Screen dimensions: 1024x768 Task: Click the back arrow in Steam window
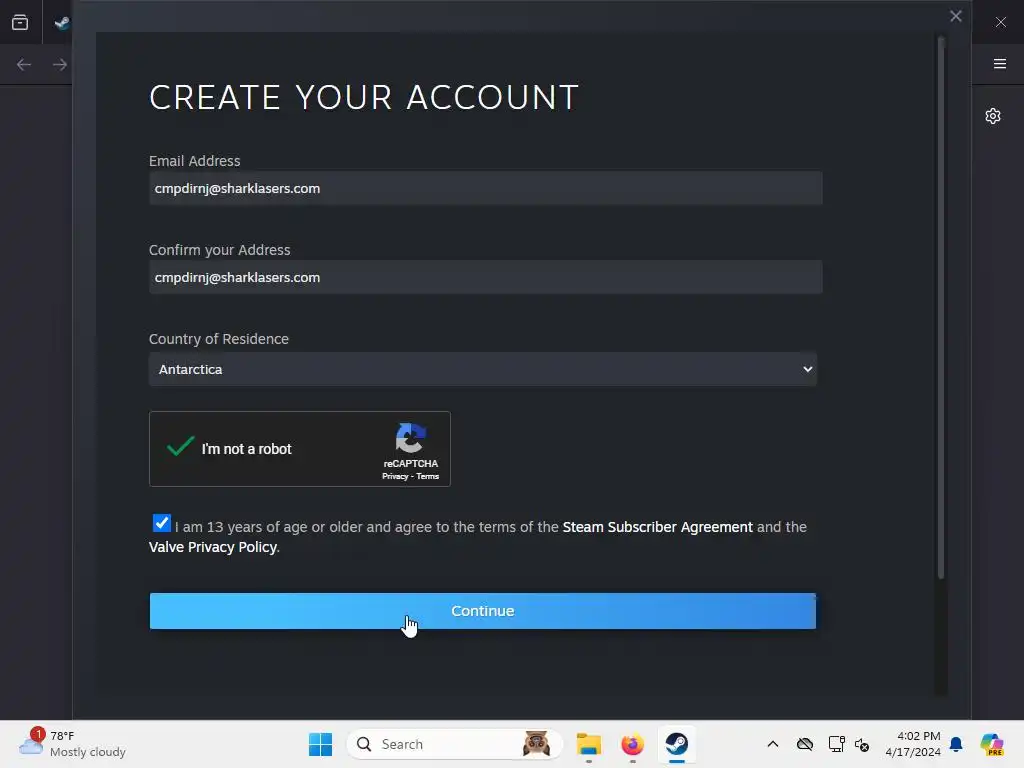24,65
